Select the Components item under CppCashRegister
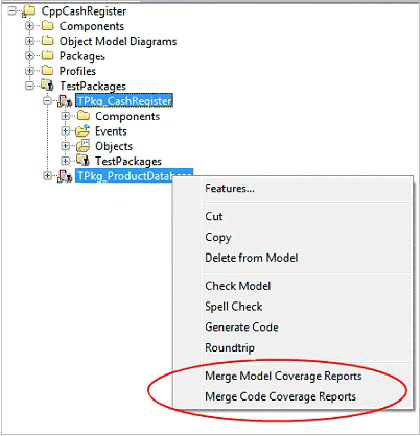Viewport: 420px width, 436px height. pyautogui.click(x=92, y=26)
